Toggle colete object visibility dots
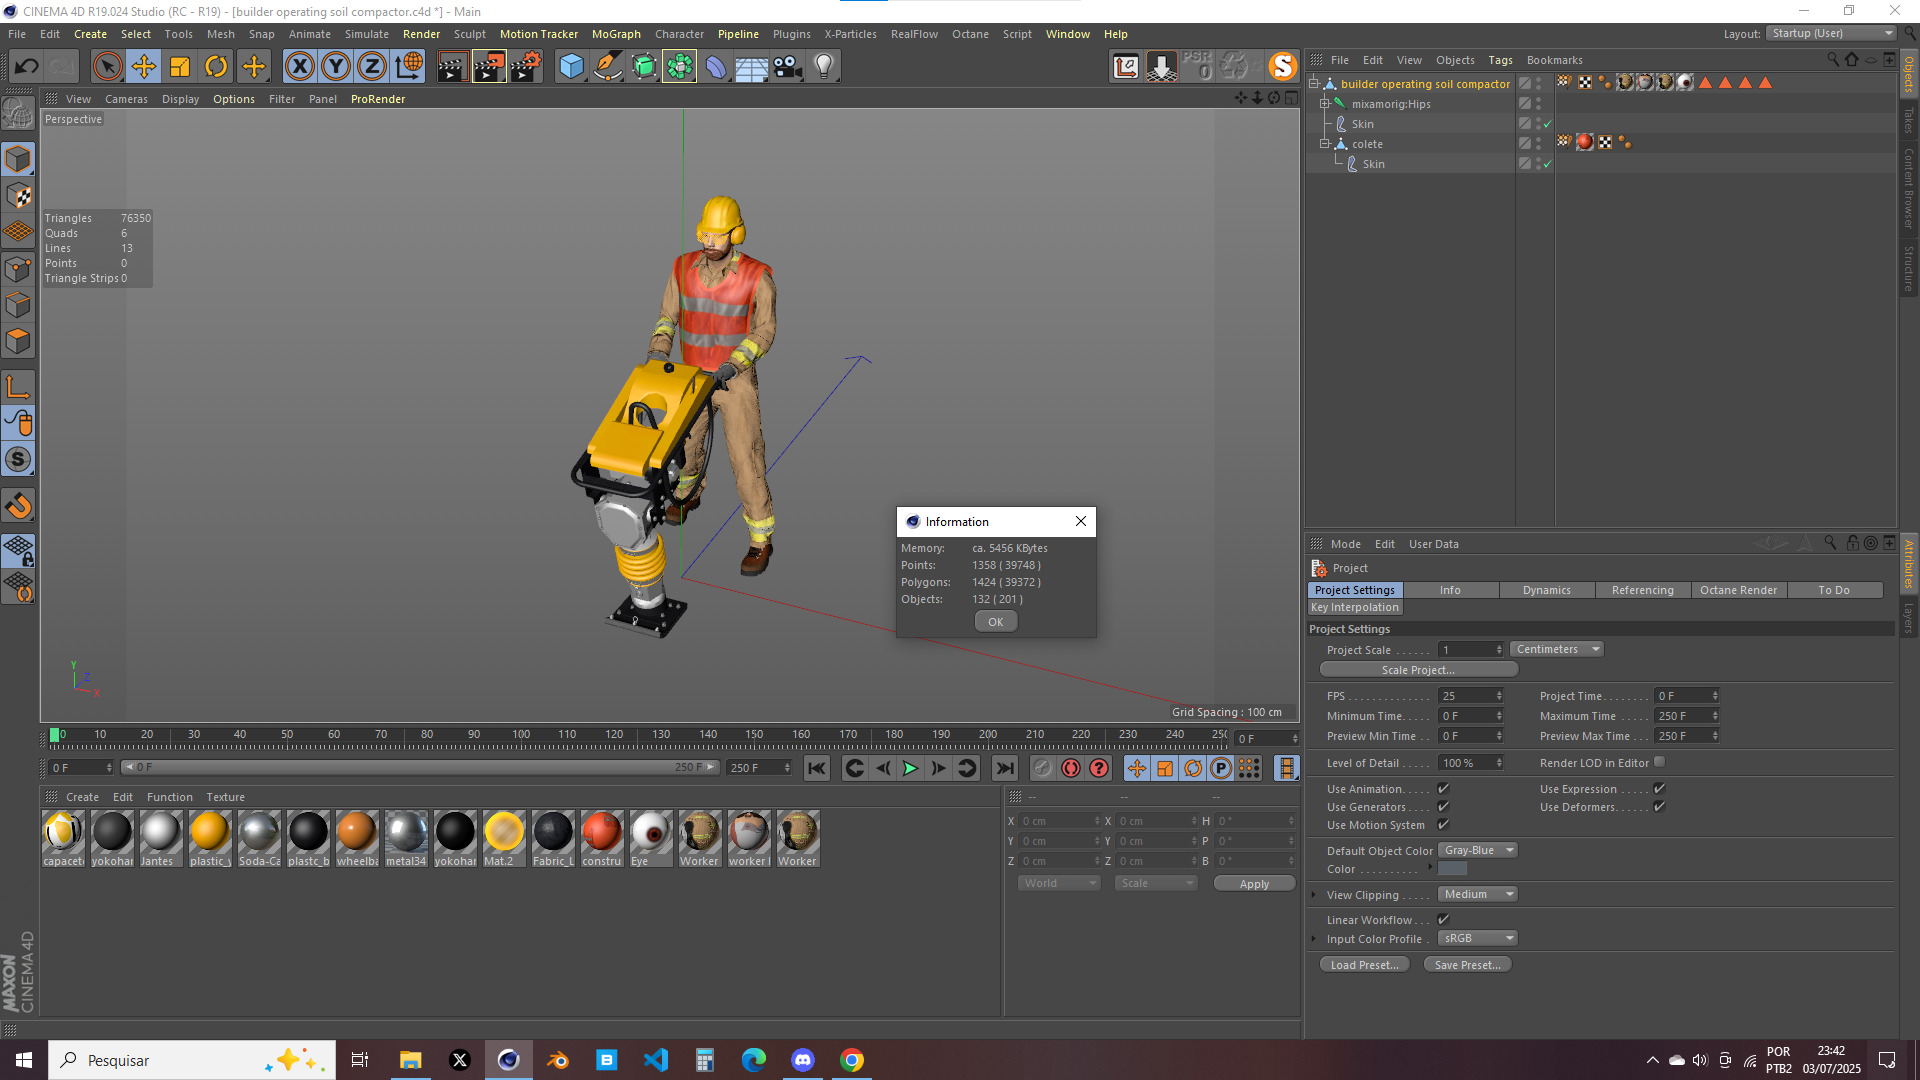 1539,144
